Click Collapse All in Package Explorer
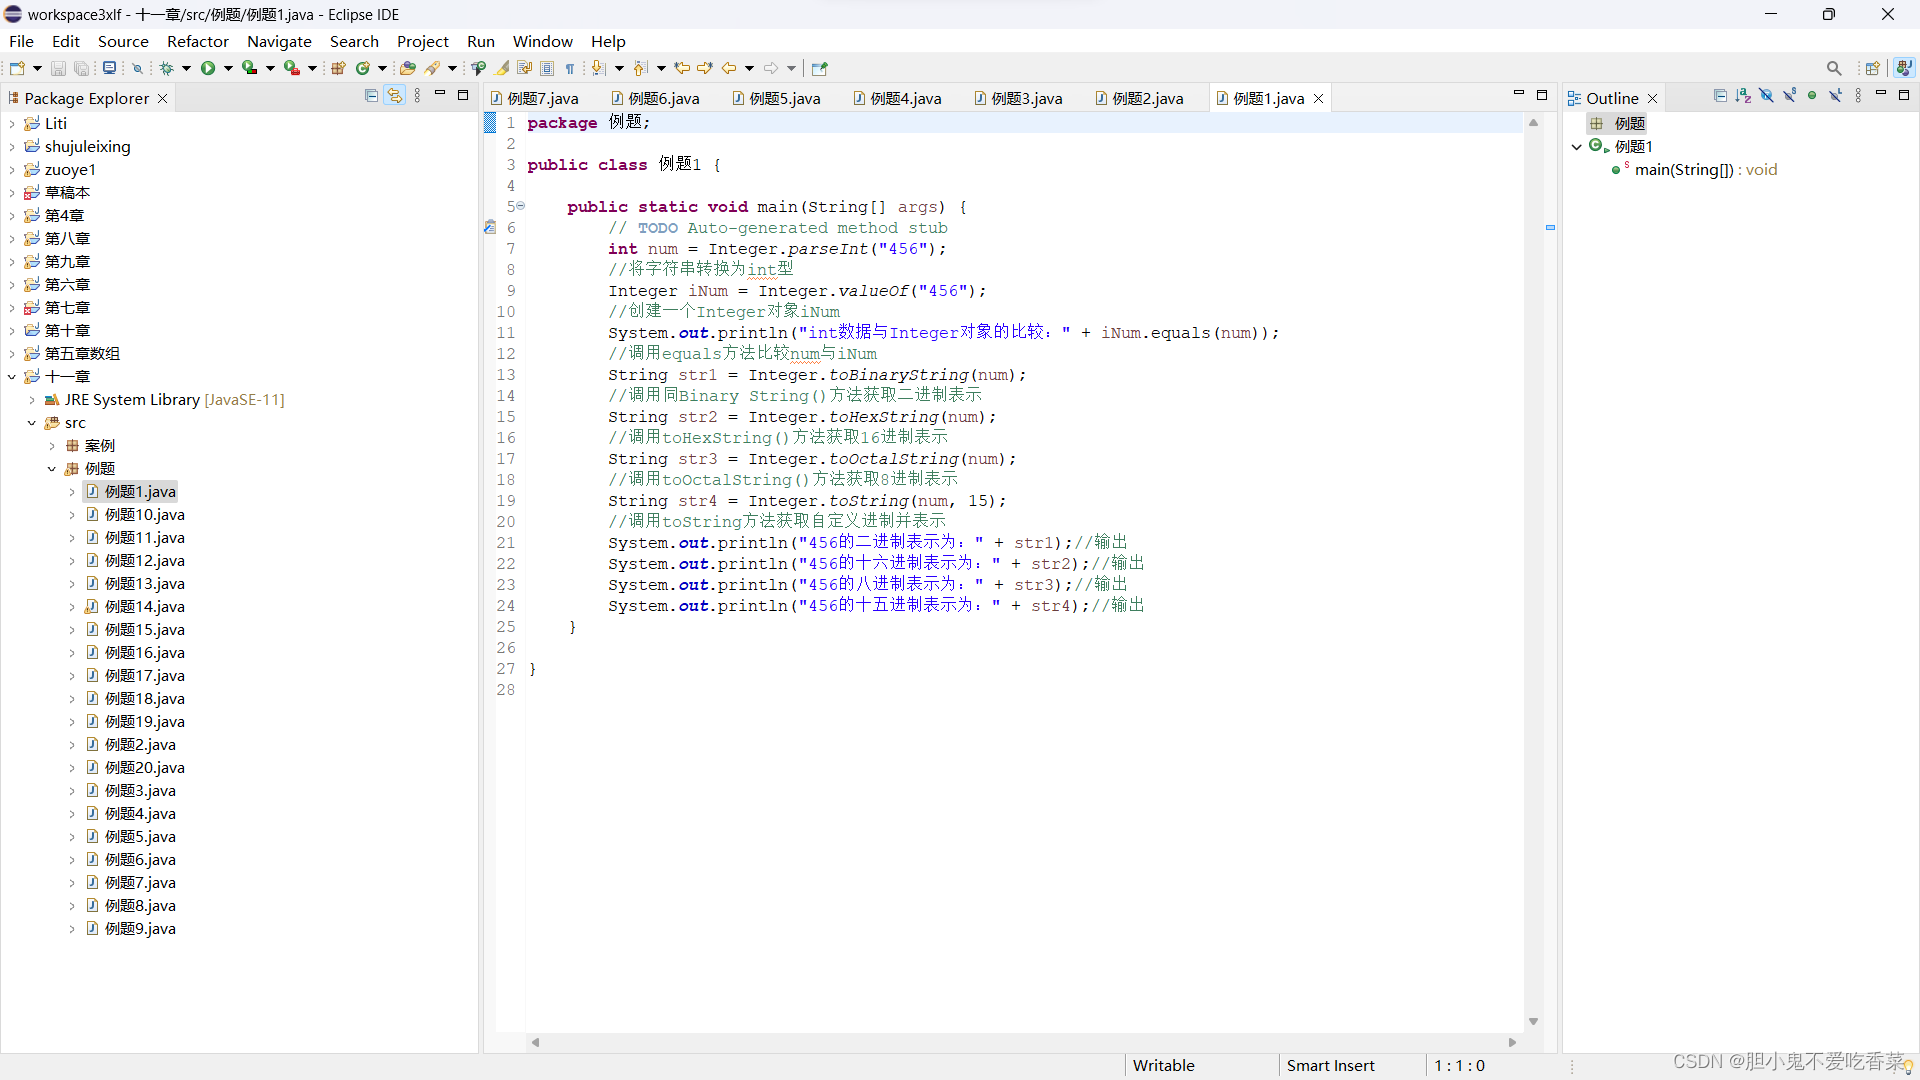This screenshot has width=1920, height=1080. click(372, 96)
